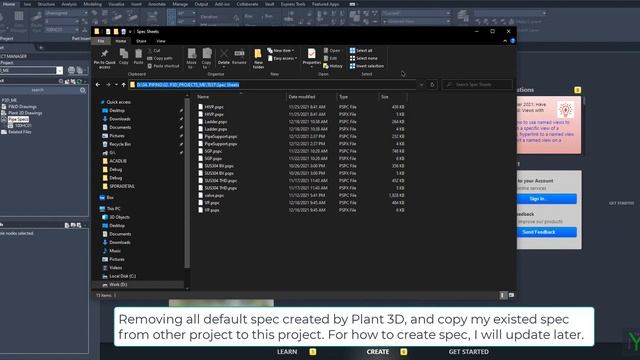Expand the address bar history dropdown

pyautogui.click(x=422, y=85)
